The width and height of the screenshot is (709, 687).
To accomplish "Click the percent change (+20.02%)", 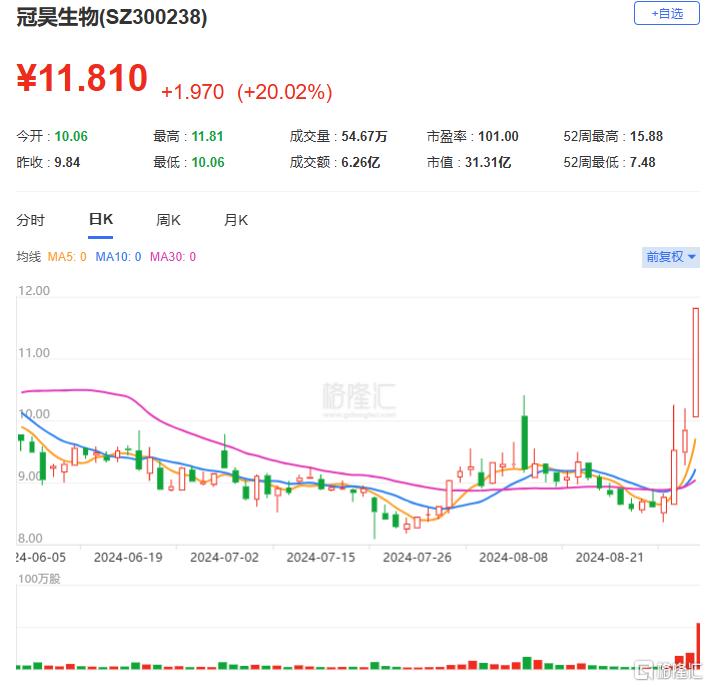I will [x=285, y=92].
